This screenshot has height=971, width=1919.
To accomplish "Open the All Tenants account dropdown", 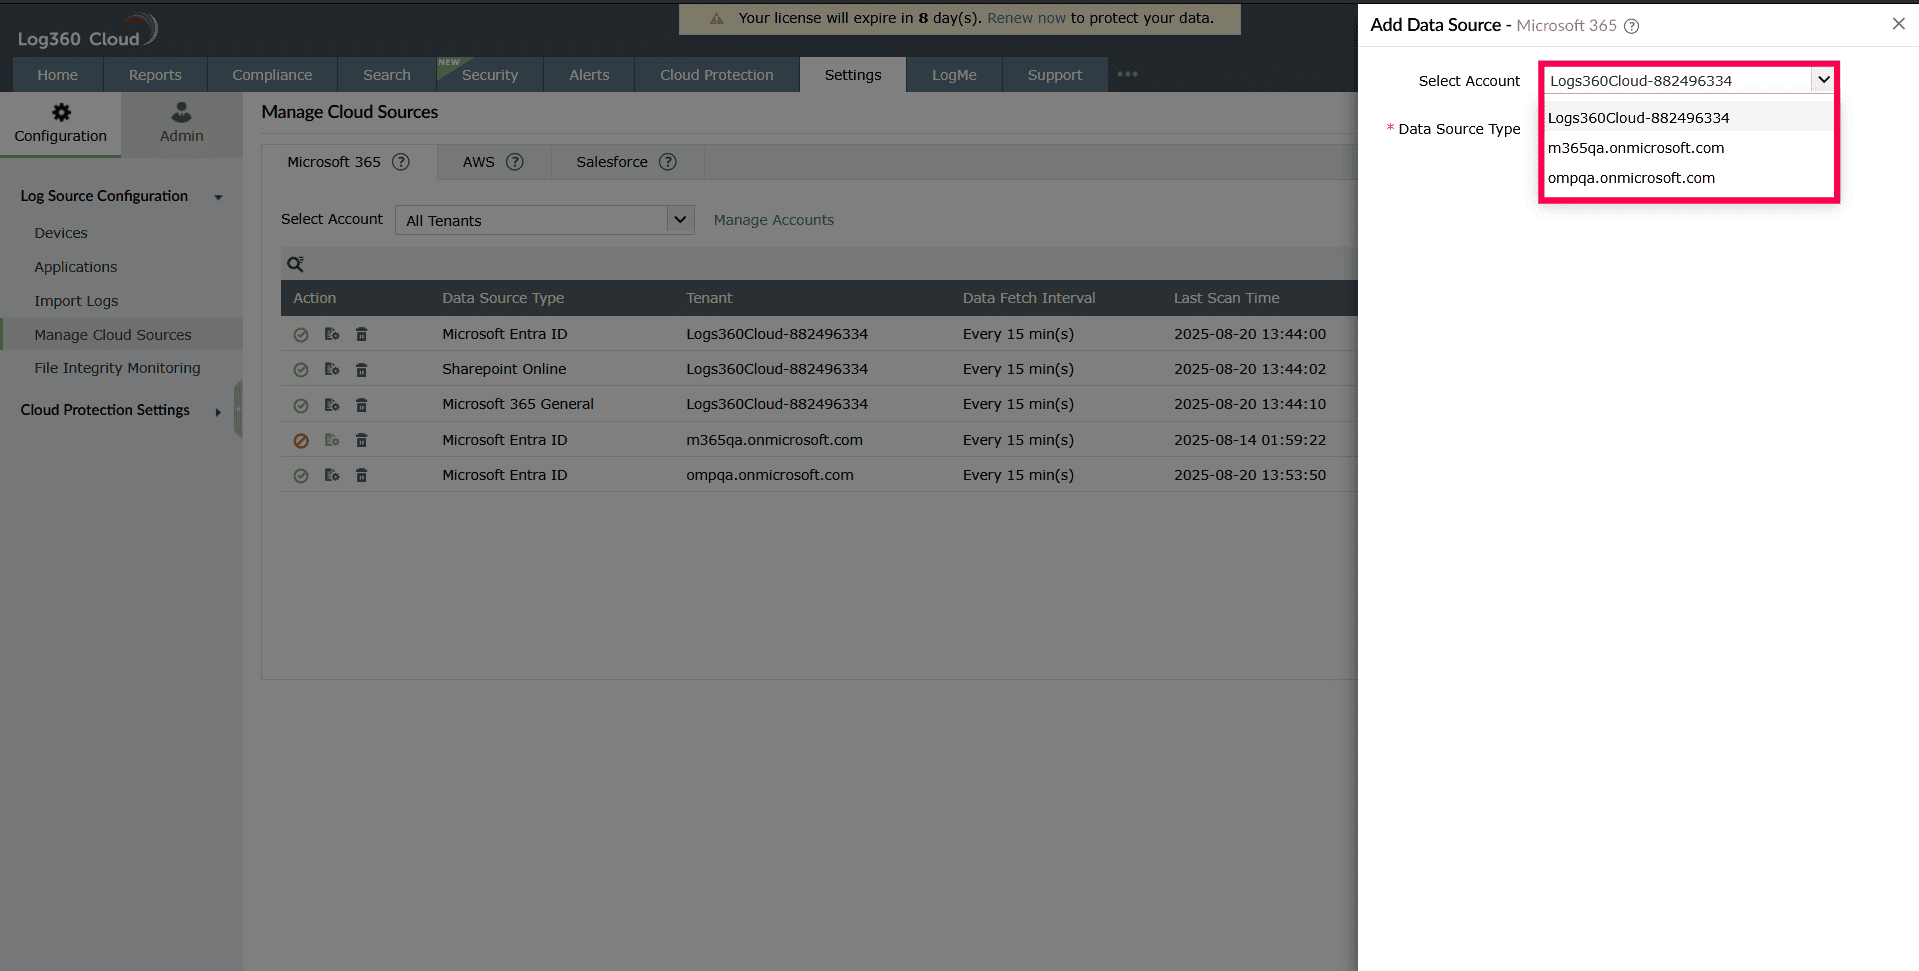I will [545, 220].
